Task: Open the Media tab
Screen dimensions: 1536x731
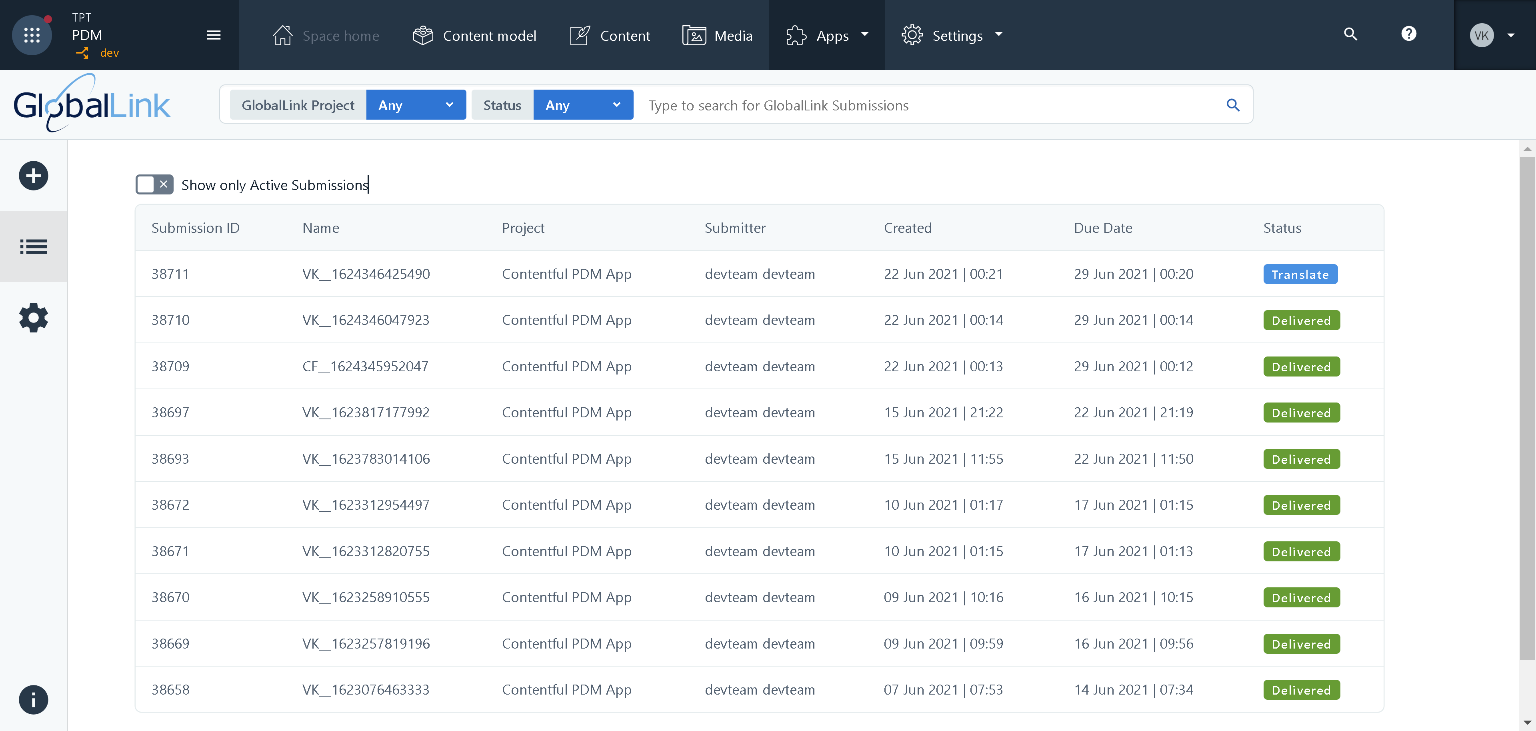Action: click(717, 36)
